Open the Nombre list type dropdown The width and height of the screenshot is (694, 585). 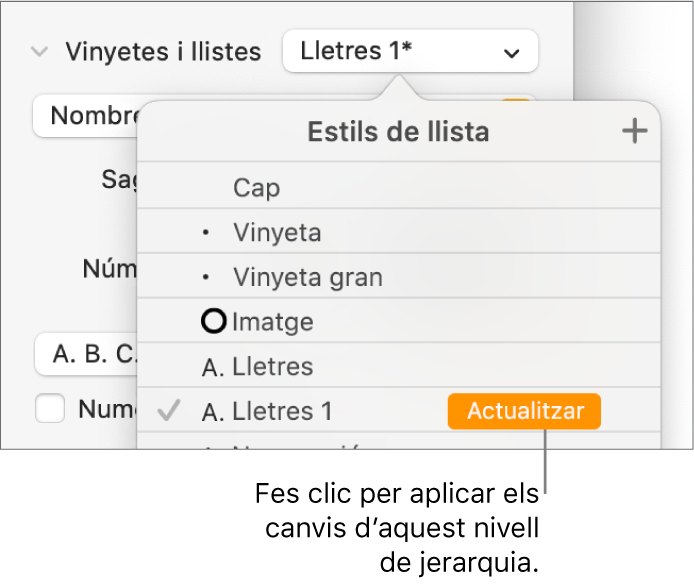(x=86, y=115)
